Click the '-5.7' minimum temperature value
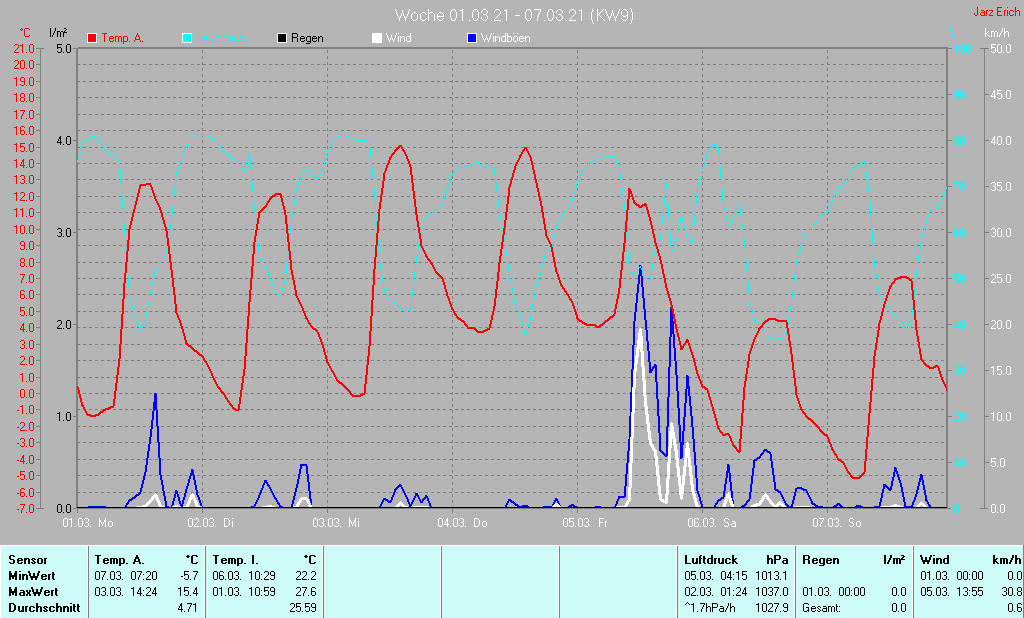This screenshot has height=618, width=1024. [189, 576]
